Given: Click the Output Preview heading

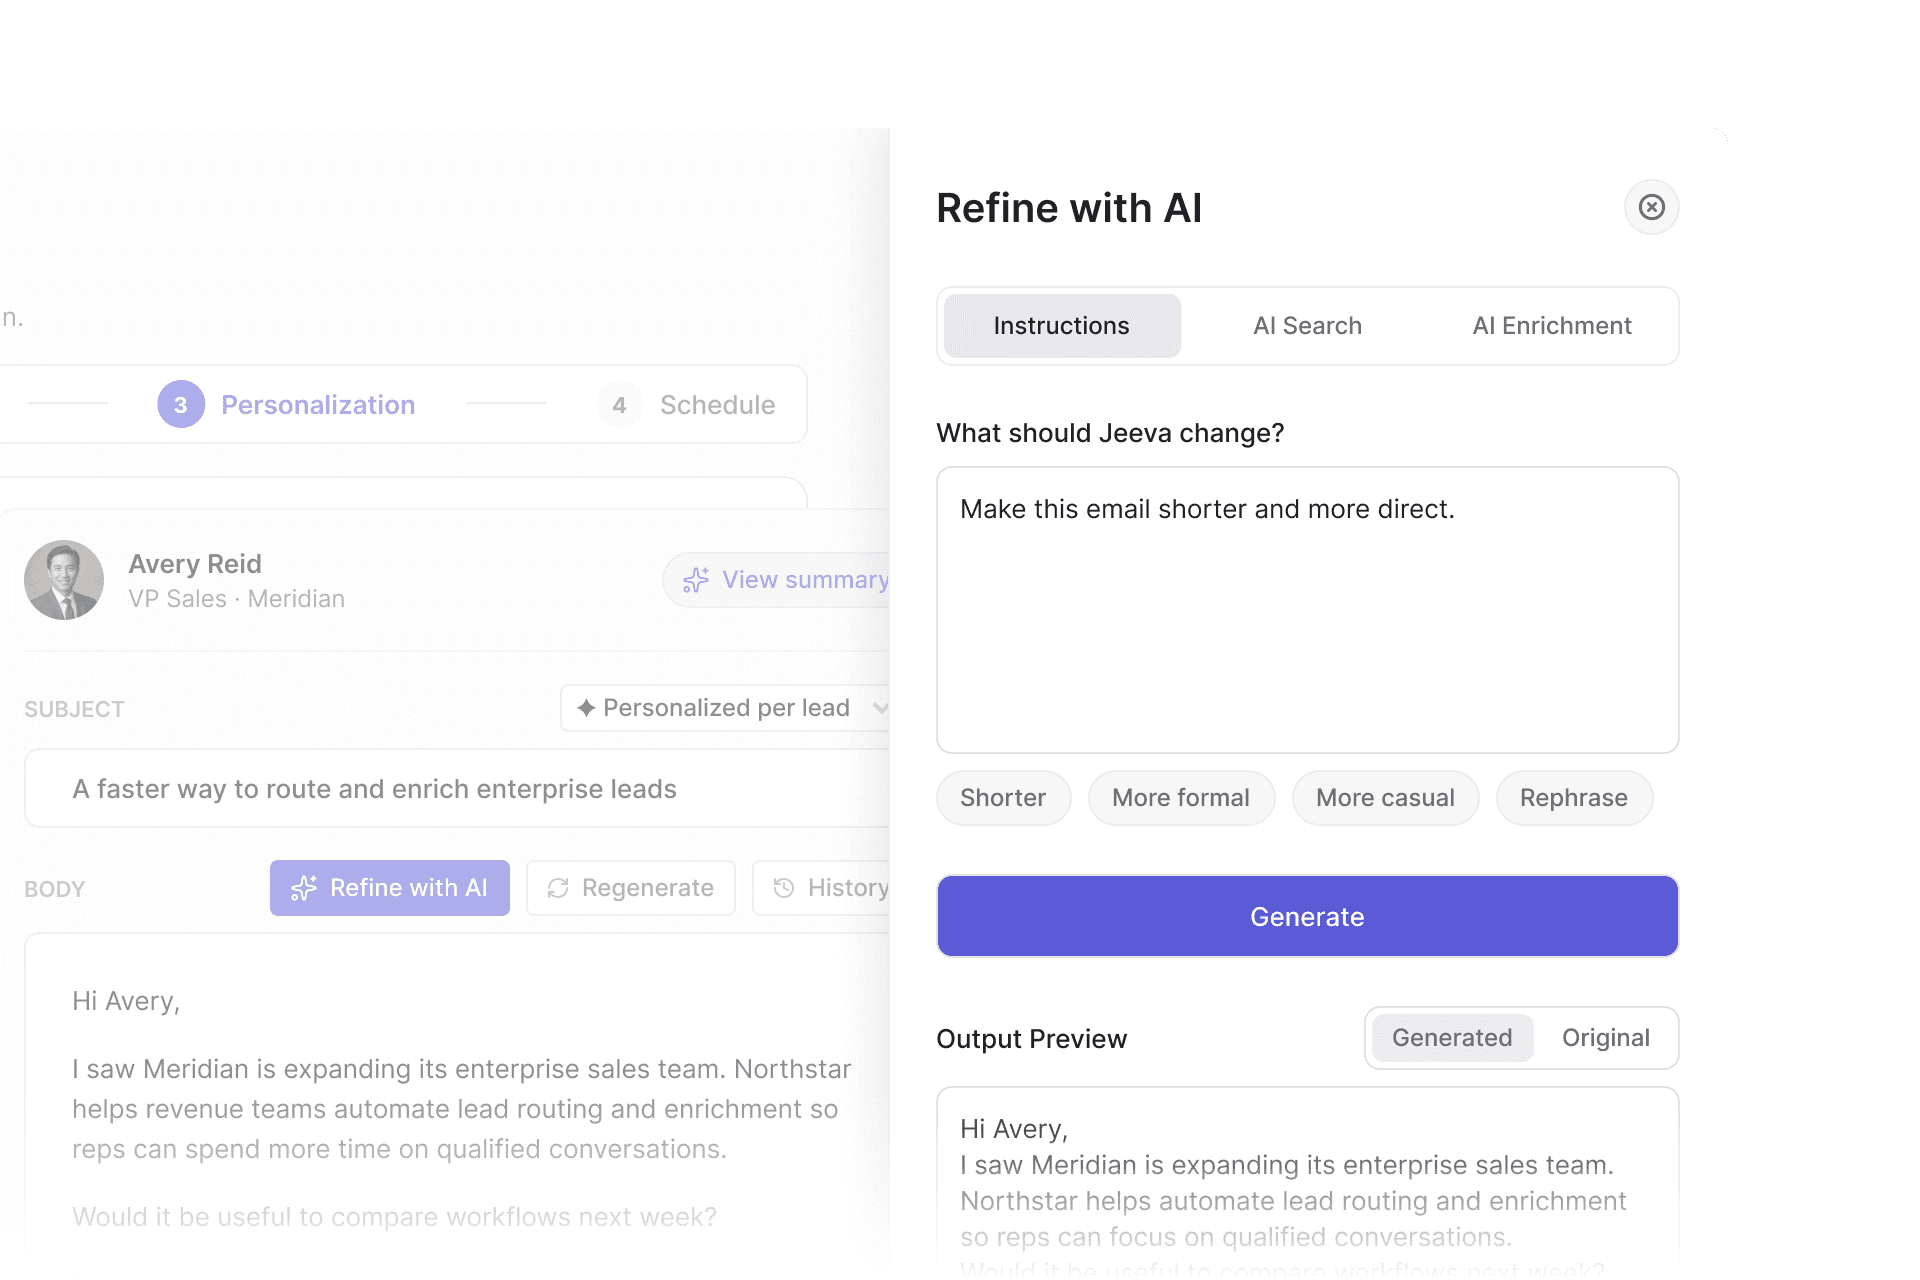Looking at the screenshot, I should pyautogui.click(x=1032, y=1039).
